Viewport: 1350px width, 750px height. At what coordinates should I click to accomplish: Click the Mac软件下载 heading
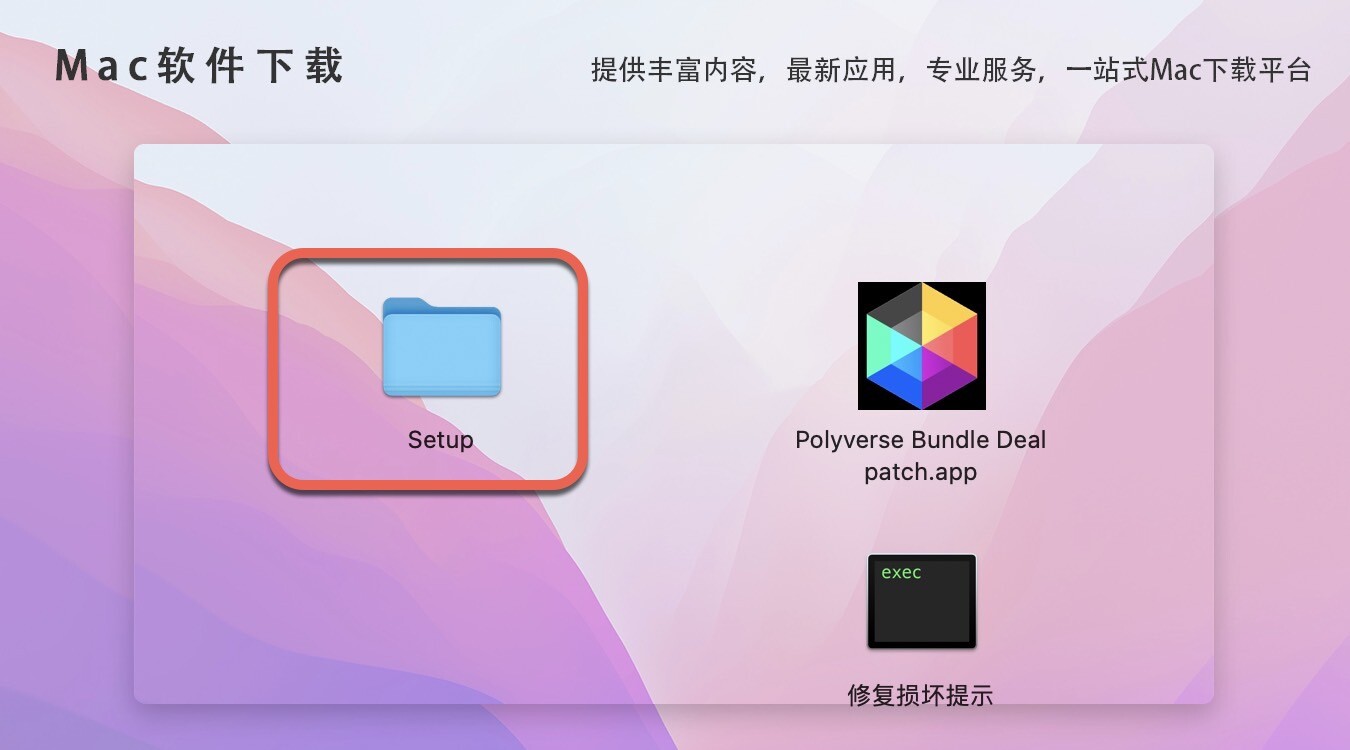point(200,67)
